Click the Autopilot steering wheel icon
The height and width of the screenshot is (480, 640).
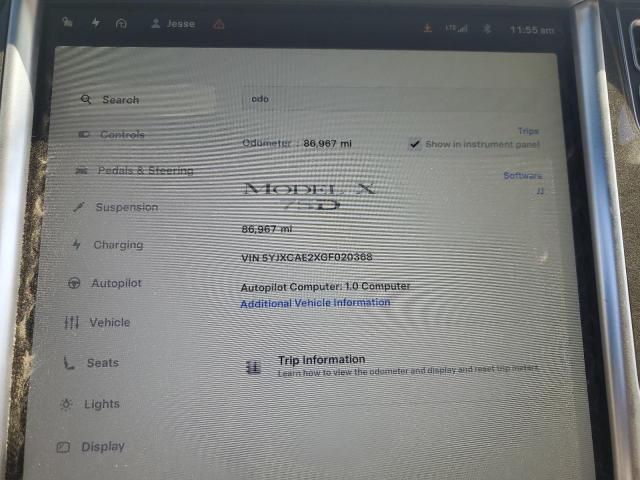tap(74, 283)
